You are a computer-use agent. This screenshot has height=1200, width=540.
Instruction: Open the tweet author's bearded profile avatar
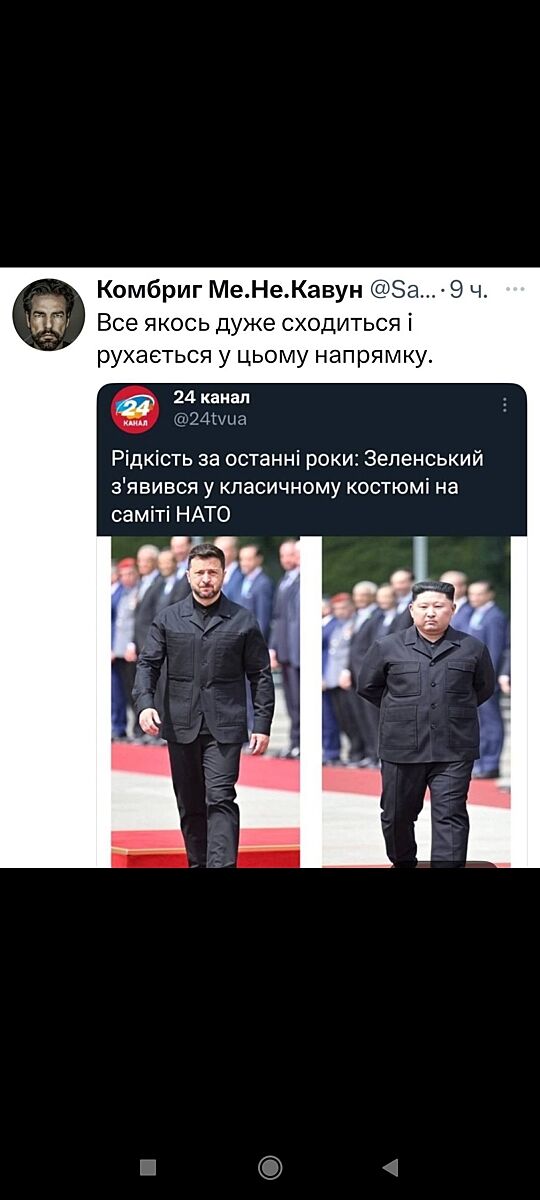pyautogui.click(x=48, y=314)
